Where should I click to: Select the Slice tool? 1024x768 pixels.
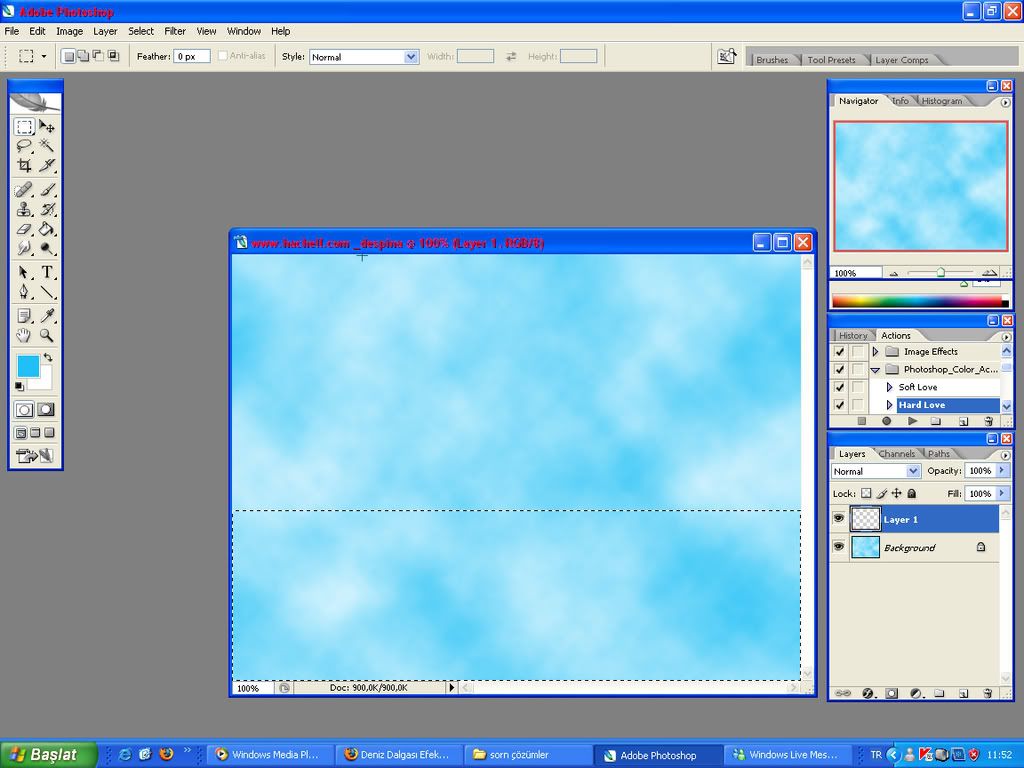point(47,165)
